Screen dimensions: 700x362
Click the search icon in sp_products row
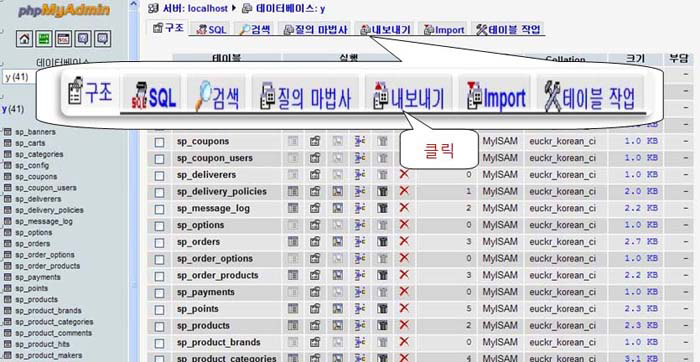338,325
